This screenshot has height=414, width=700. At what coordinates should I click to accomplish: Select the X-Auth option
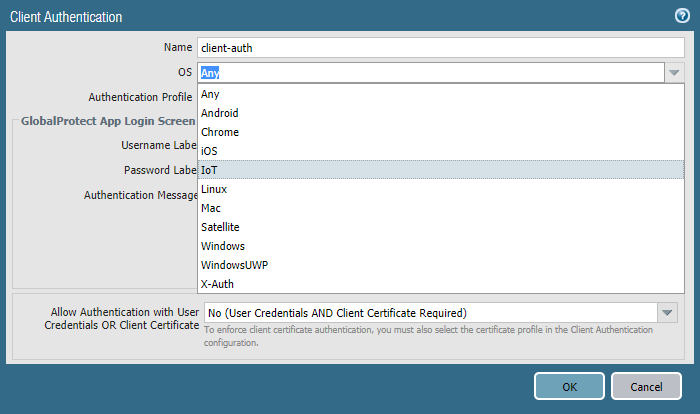tap(218, 284)
